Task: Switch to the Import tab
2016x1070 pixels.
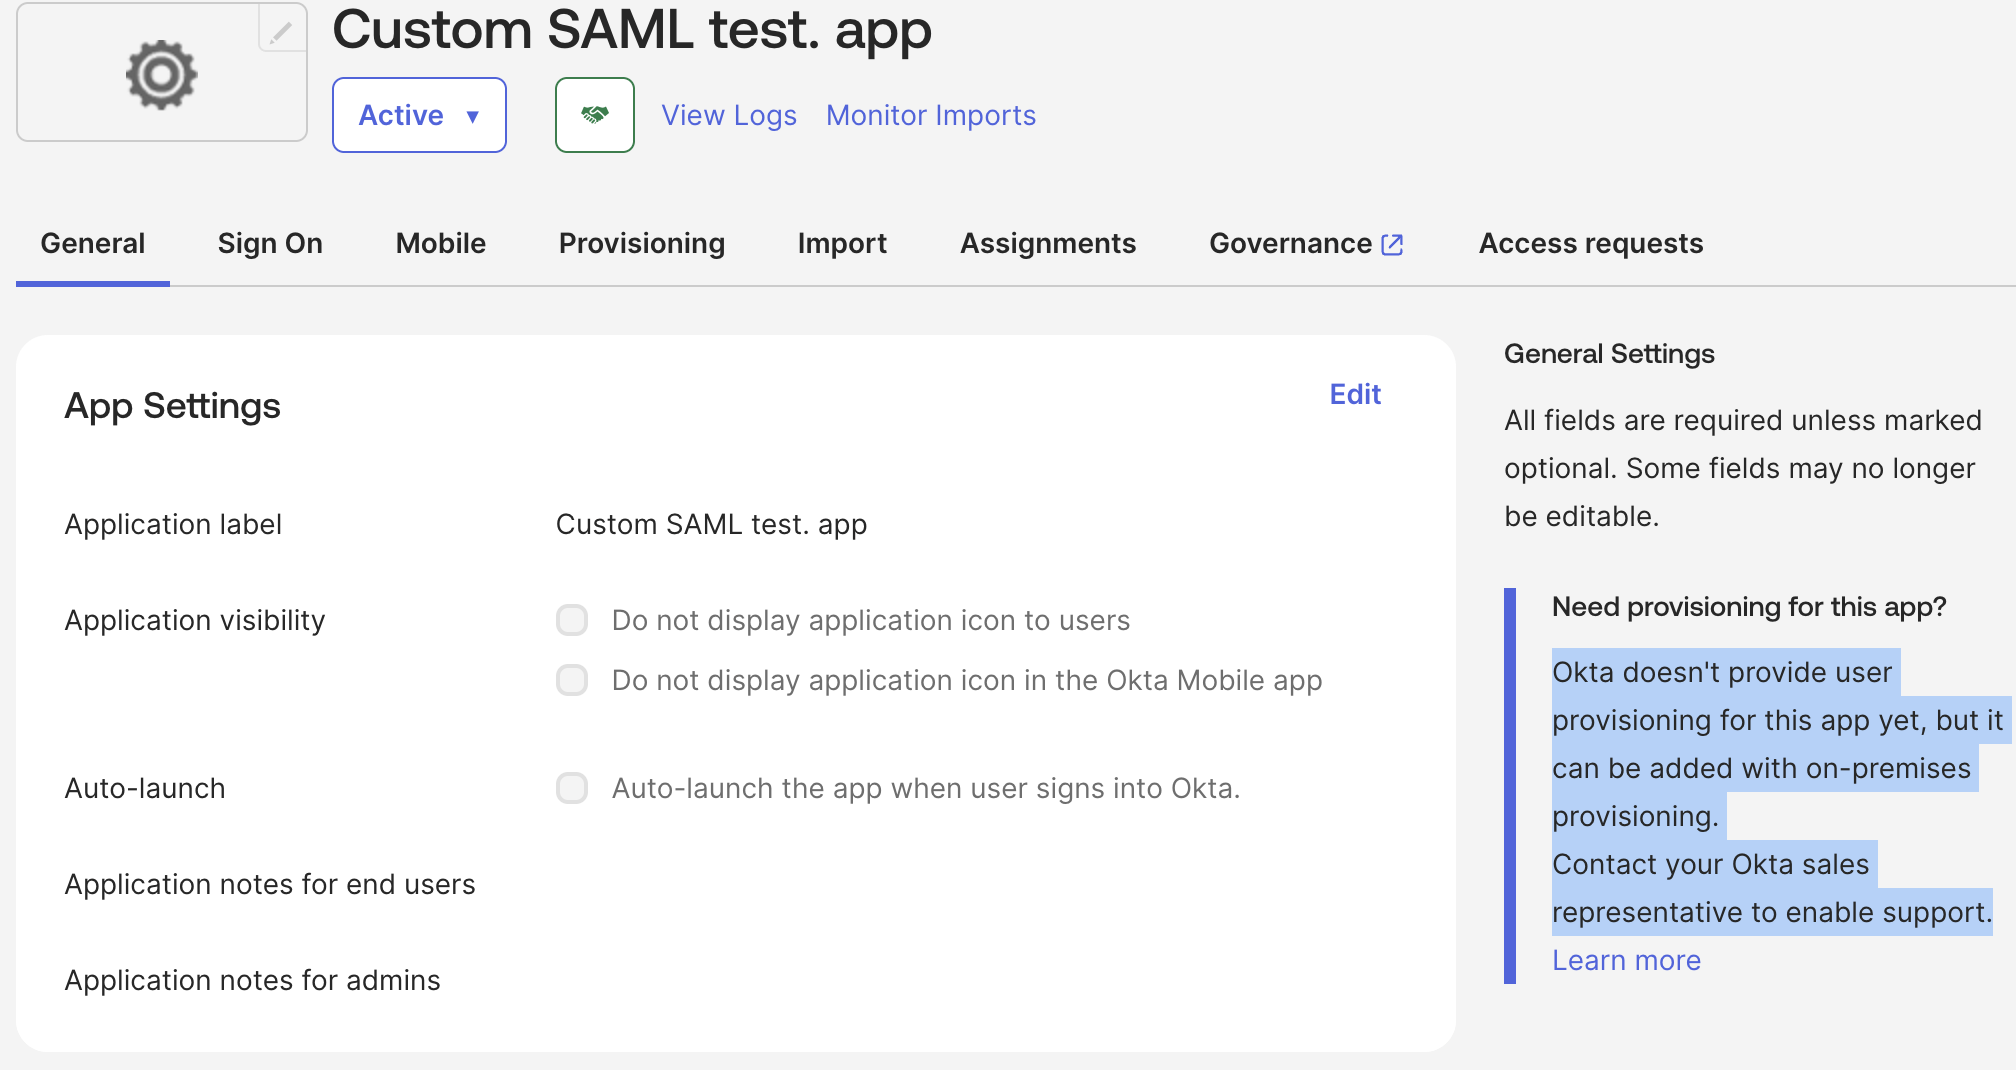Action: click(x=842, y=243)
